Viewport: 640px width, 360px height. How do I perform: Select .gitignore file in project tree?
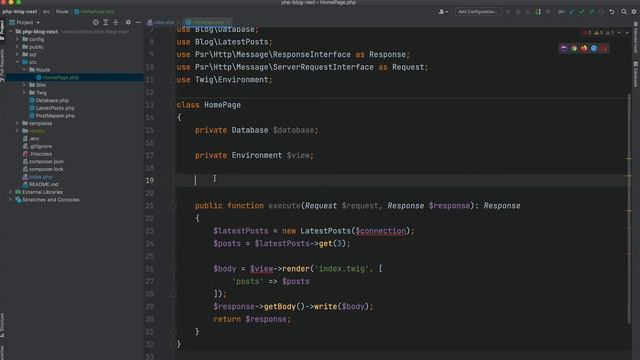[37, 146]
